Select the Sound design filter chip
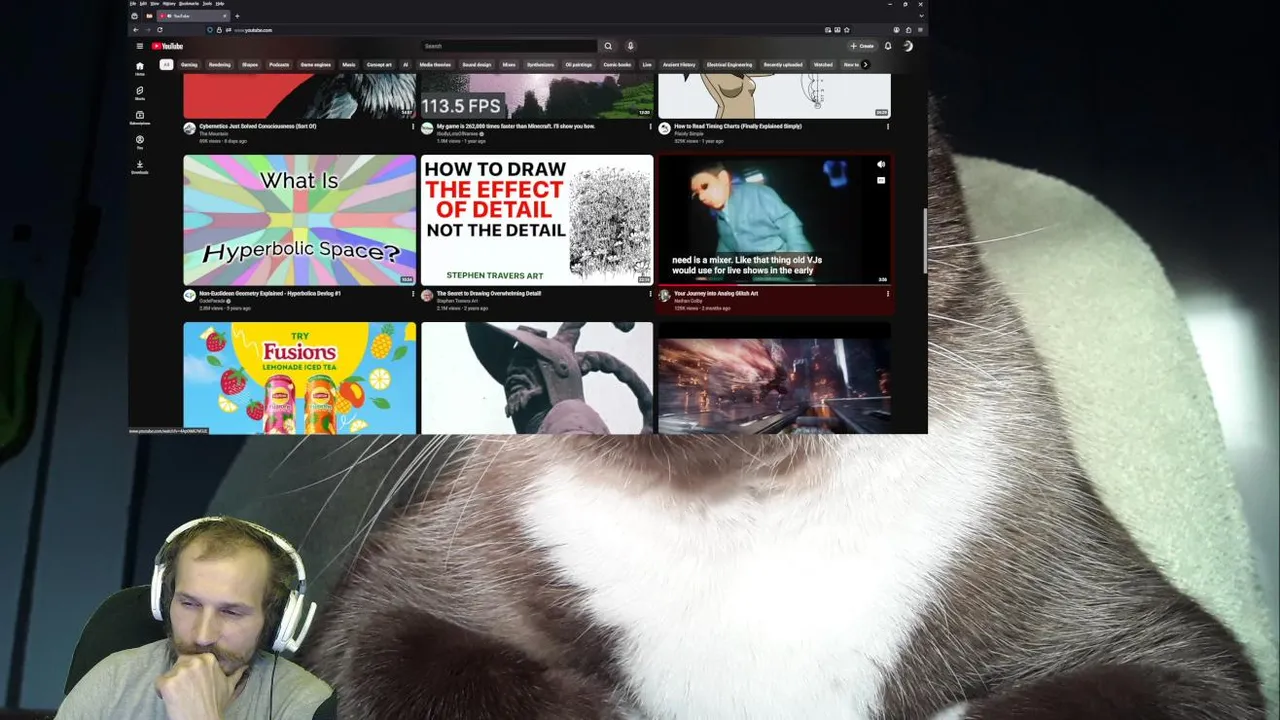1280x720 pixels. click(477, 65)
